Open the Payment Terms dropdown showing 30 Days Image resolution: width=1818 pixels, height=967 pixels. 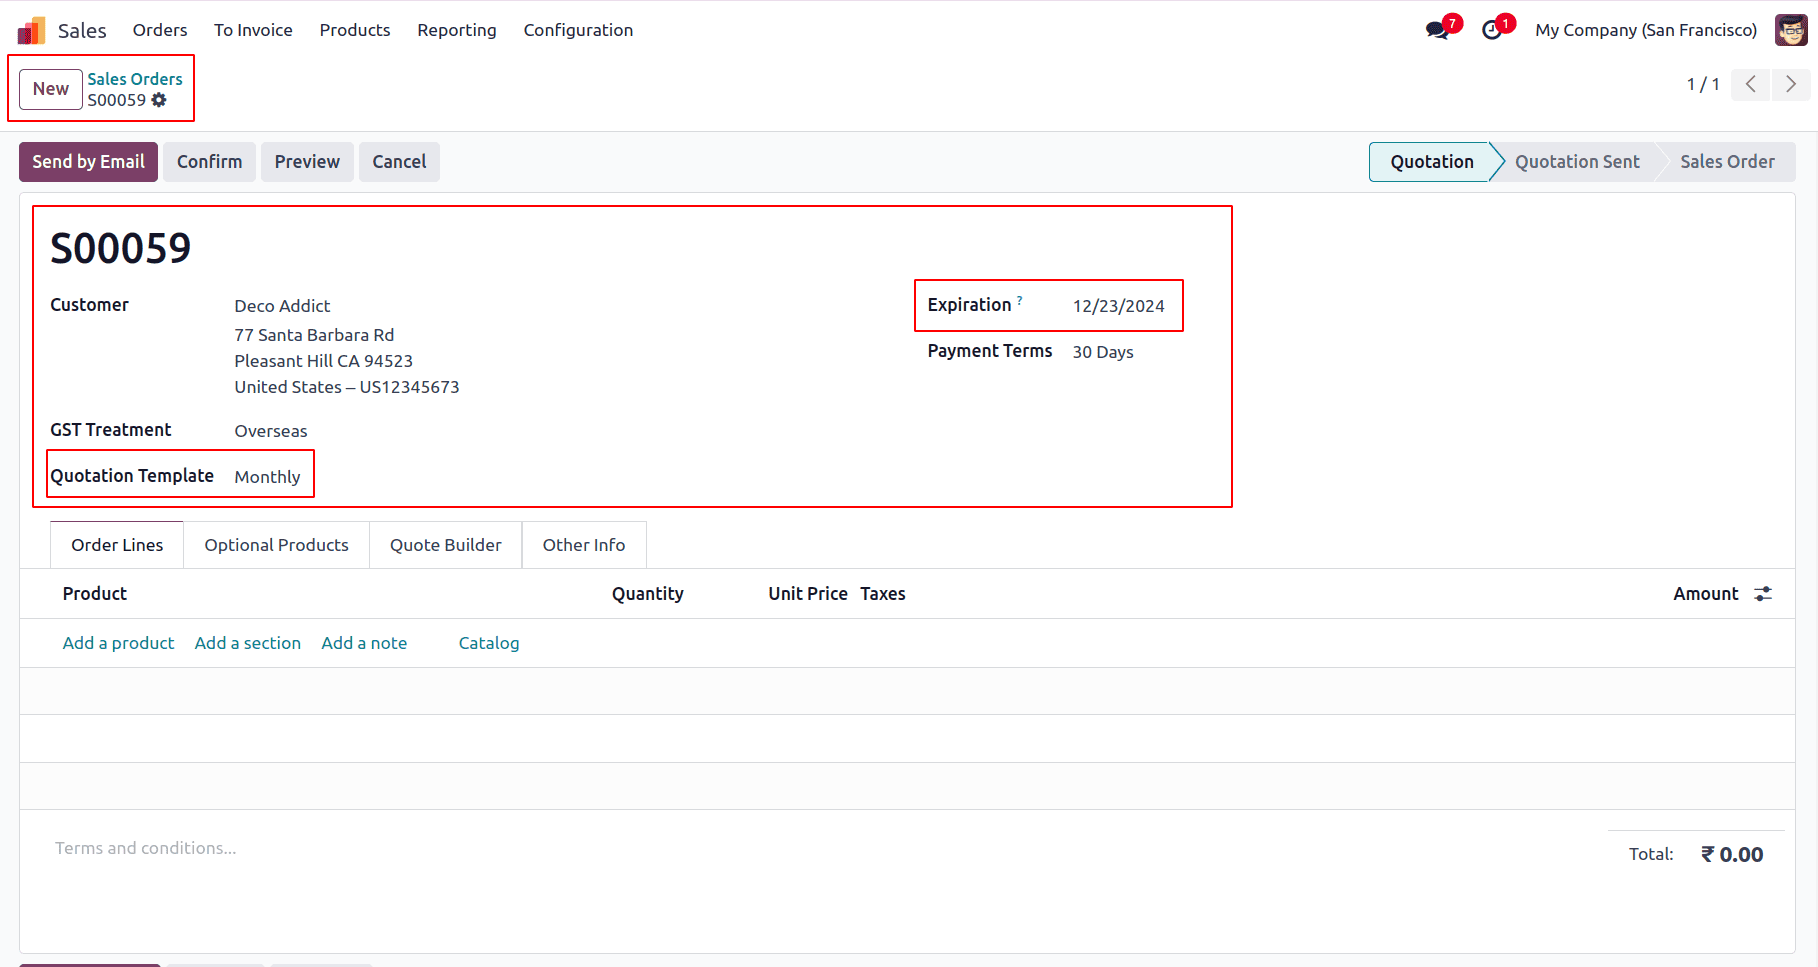(x=1103, y=352)
